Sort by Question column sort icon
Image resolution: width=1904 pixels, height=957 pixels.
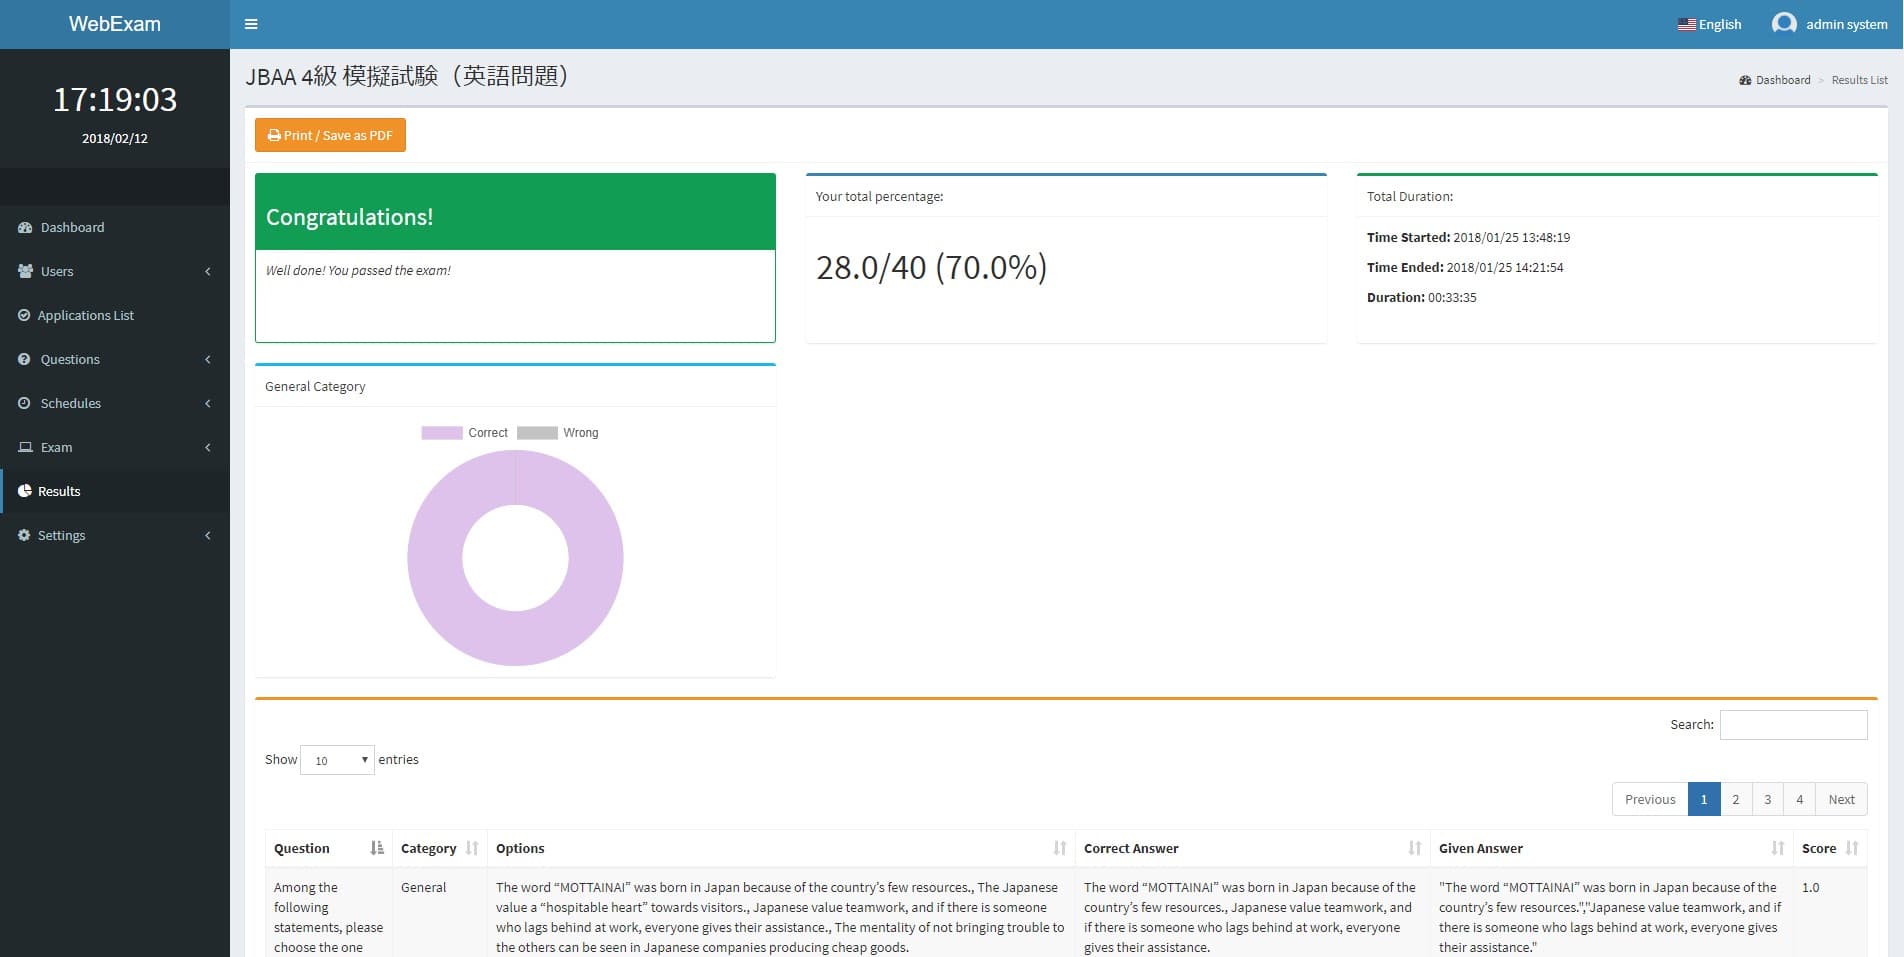377,848
